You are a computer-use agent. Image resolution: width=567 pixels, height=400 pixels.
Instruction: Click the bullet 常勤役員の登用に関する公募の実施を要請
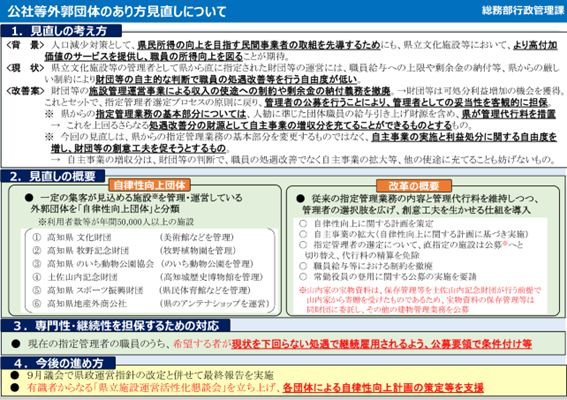pyautogui.click(x=388, y=277)
